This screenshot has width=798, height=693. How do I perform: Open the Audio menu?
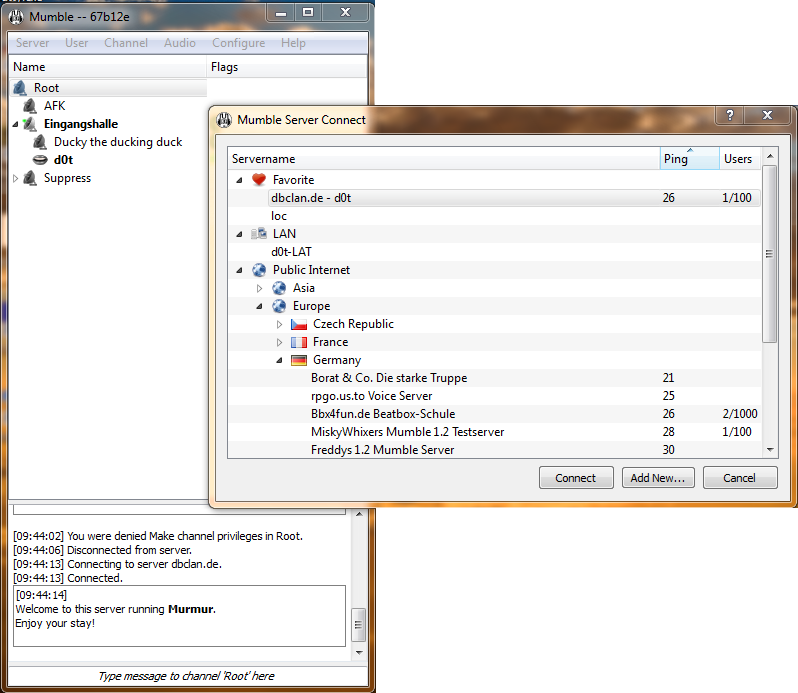point(180,43)
